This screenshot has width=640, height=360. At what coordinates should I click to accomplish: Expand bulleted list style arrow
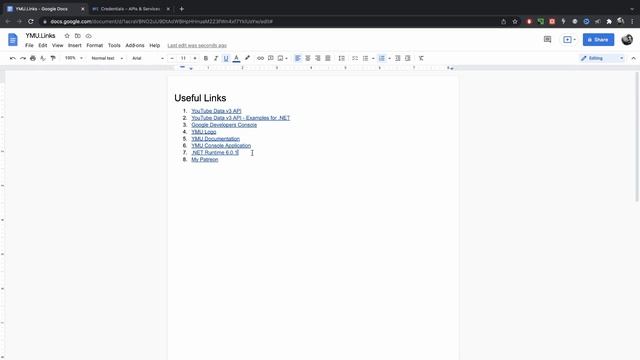[373, 58]
